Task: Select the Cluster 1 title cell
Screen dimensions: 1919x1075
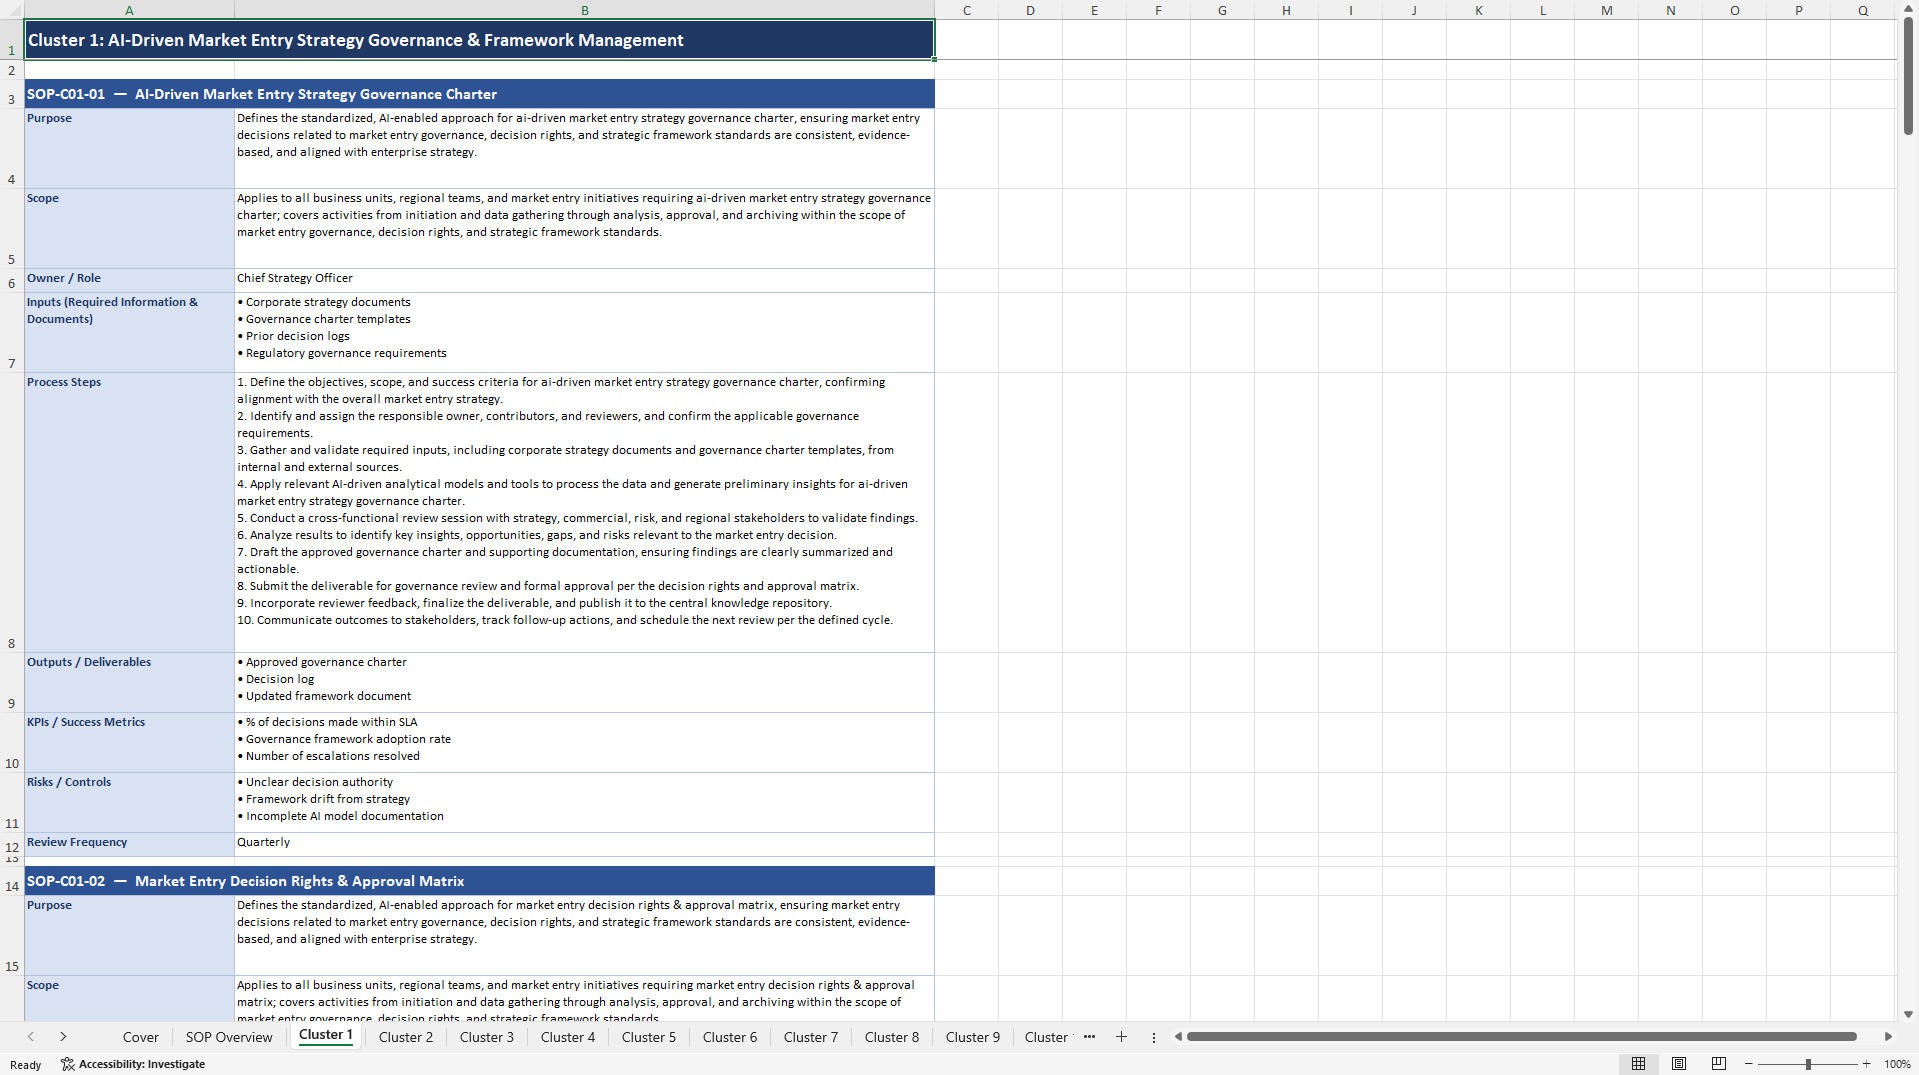Action: [x=479, y=40]
